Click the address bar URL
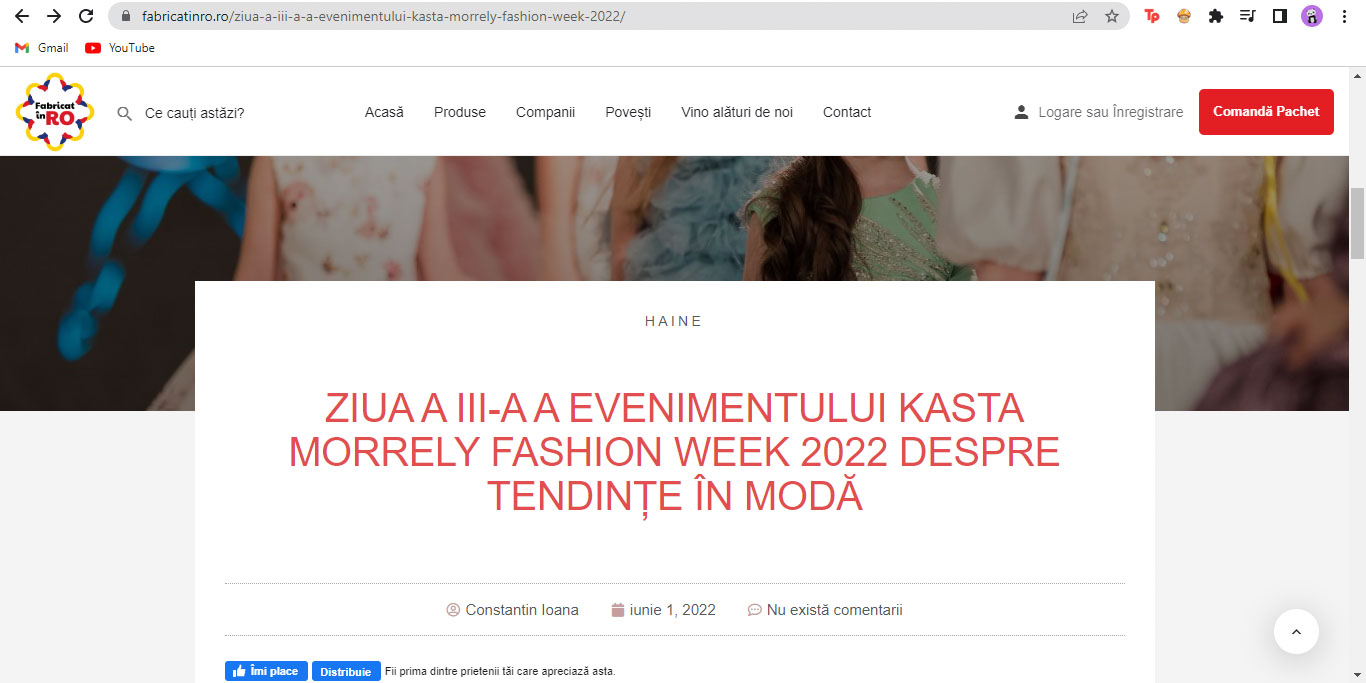1366x683 pixels. (384, 17)
